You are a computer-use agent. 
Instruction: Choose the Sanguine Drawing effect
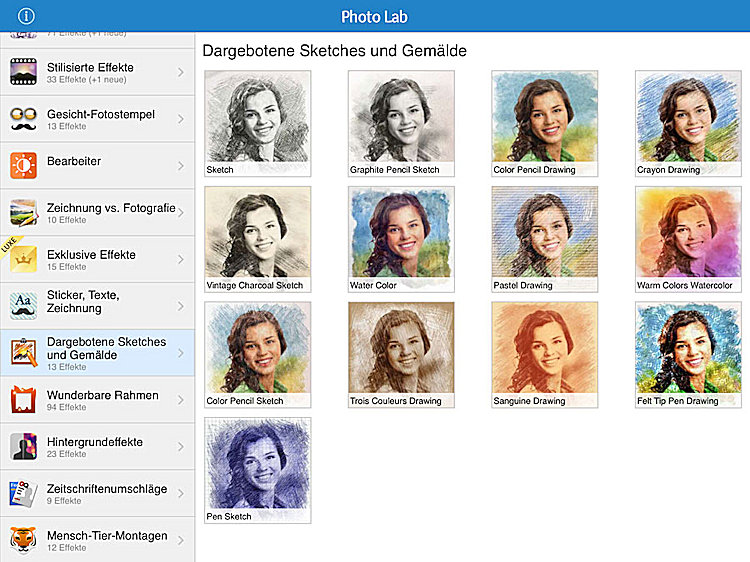point(545,354)
